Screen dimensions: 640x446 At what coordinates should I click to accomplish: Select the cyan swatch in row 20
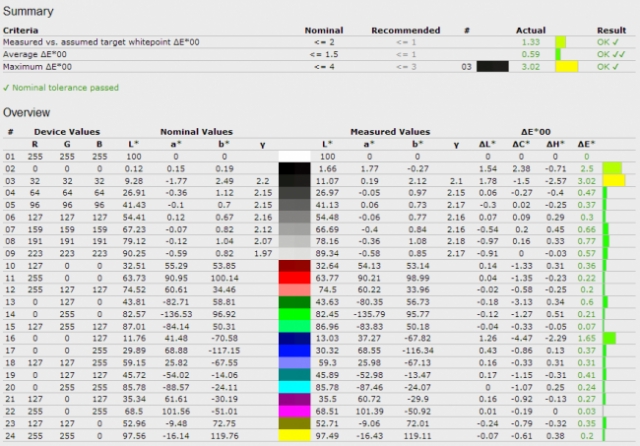(x=294, y=386)
